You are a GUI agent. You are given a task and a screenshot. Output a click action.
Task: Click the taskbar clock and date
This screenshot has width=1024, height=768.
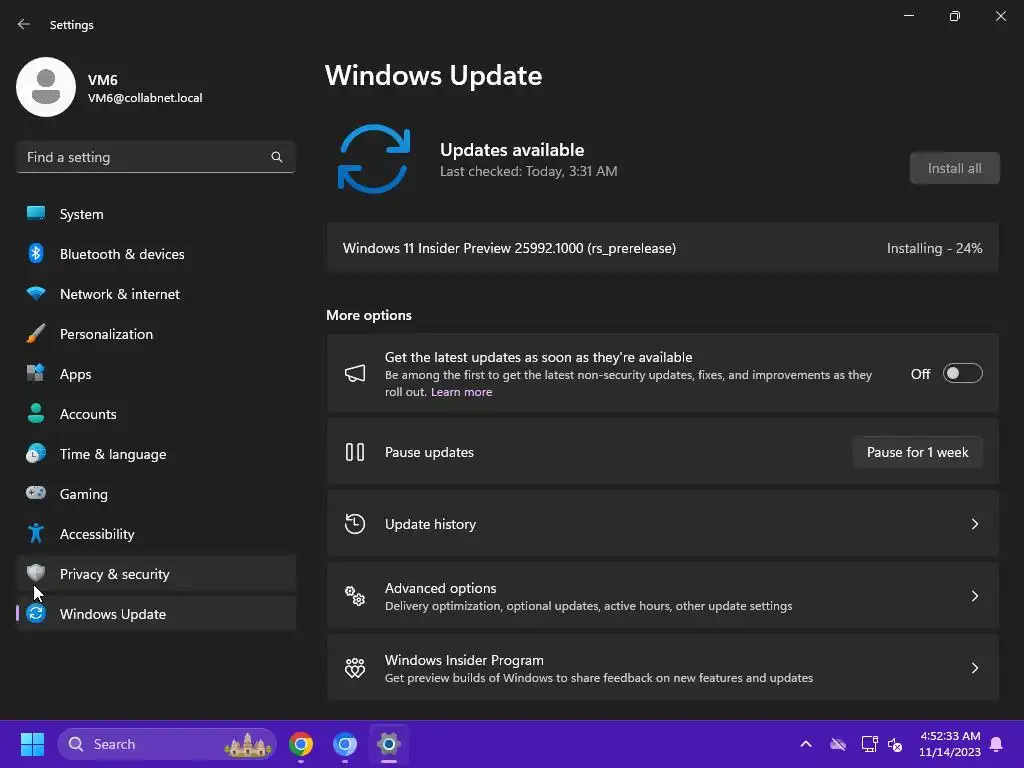click(x=950, y=744)
